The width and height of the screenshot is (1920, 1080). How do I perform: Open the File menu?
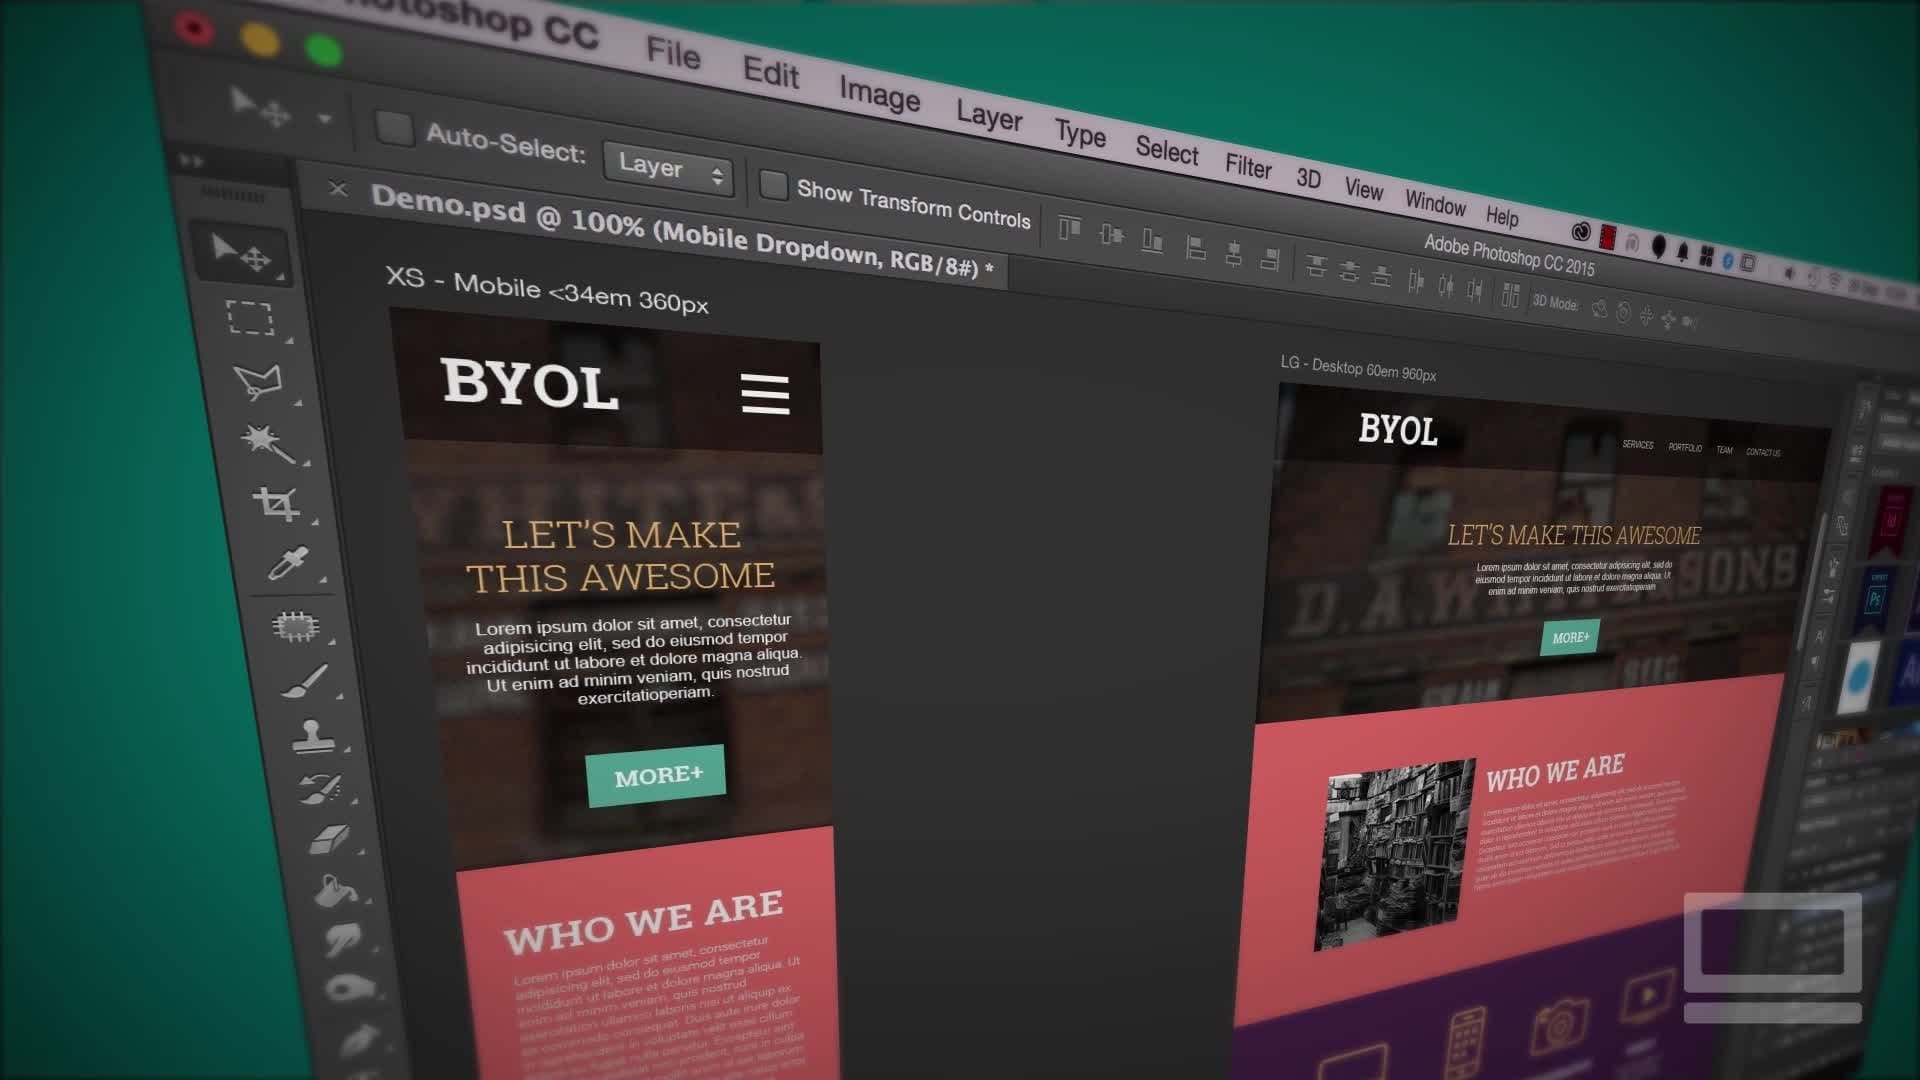[x=673, y=53]
